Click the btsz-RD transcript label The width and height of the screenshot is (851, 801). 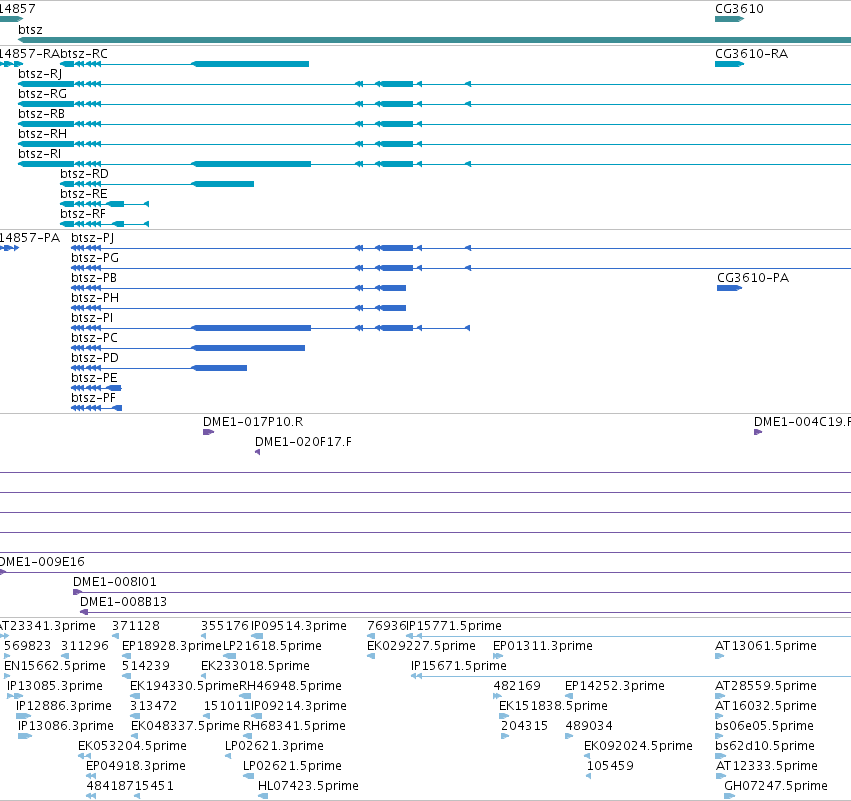tap(84, 174)
